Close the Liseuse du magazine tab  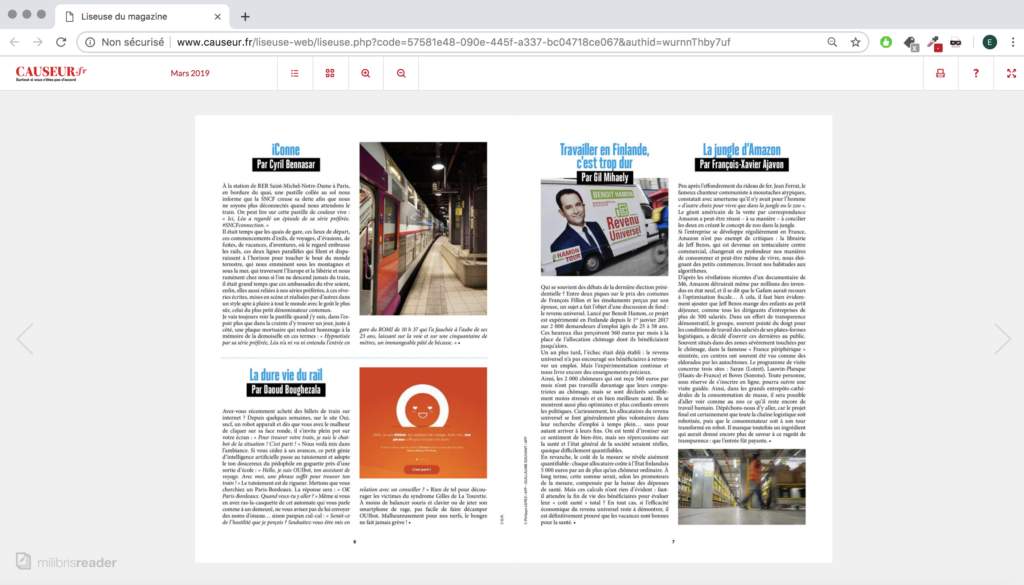pos(217,16)
